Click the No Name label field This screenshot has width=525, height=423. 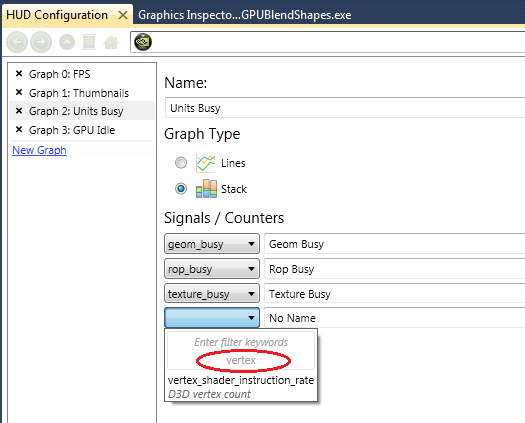(x=394, y=318)
